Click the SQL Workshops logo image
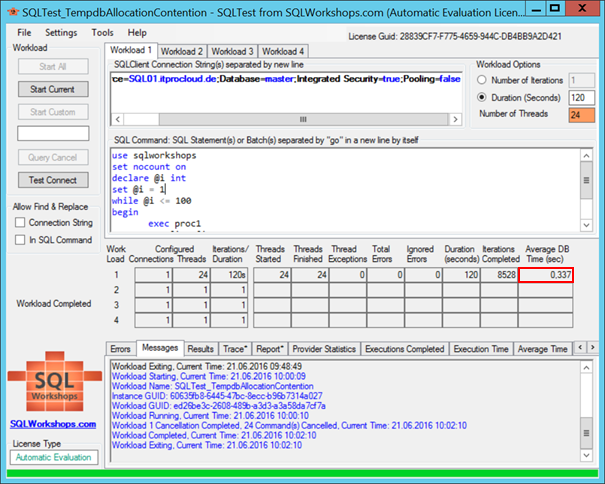The image size is (605, 484). coord(54,381)
